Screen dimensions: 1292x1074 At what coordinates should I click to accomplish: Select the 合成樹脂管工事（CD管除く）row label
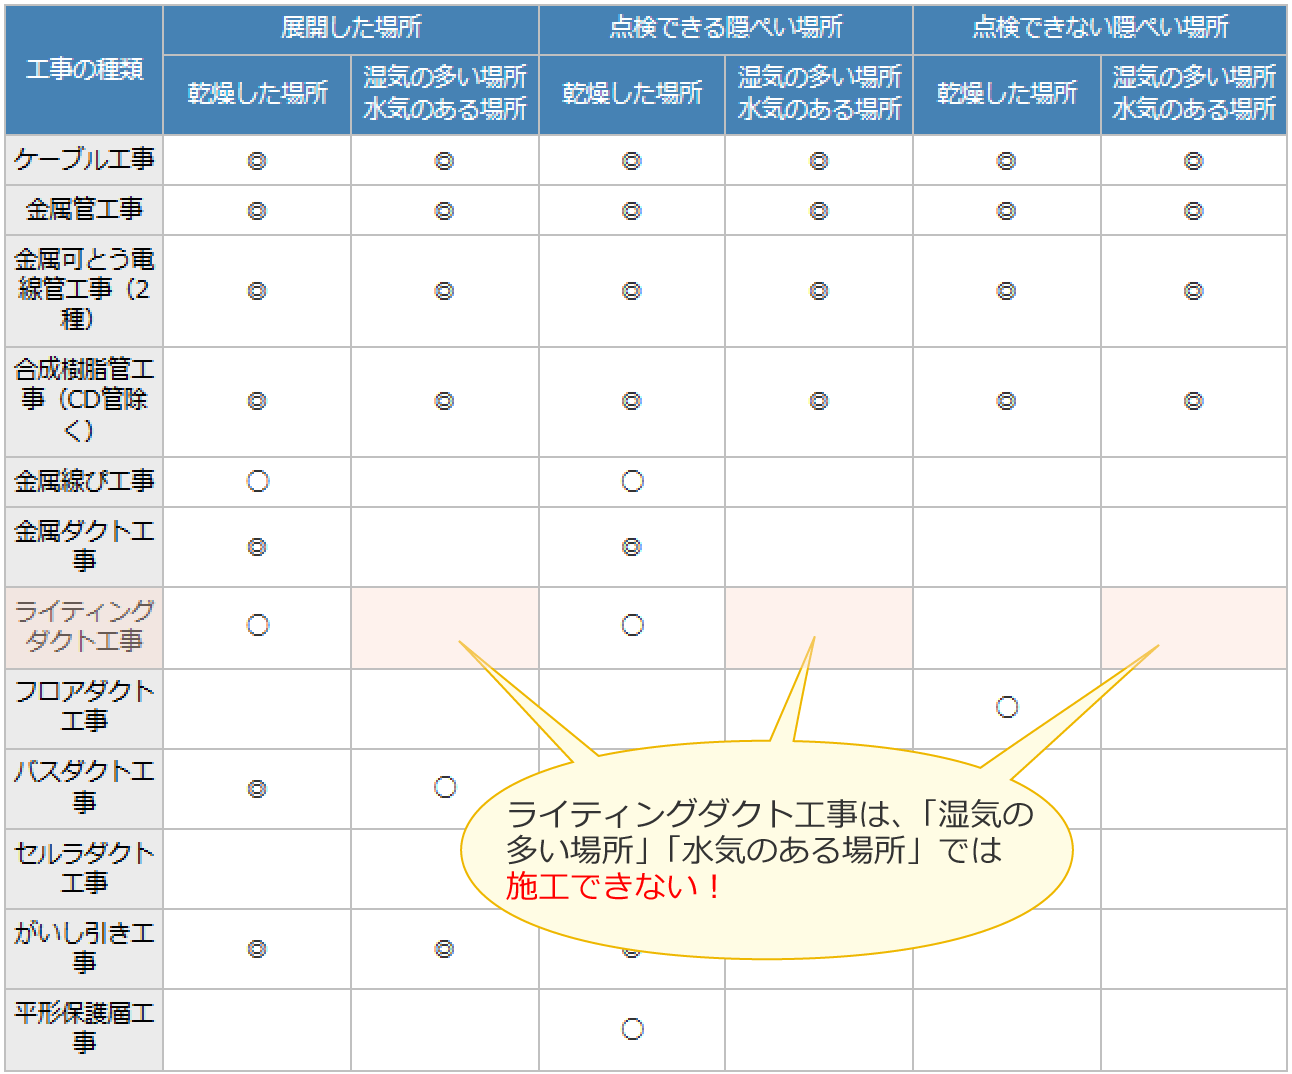tap(84, 401)
